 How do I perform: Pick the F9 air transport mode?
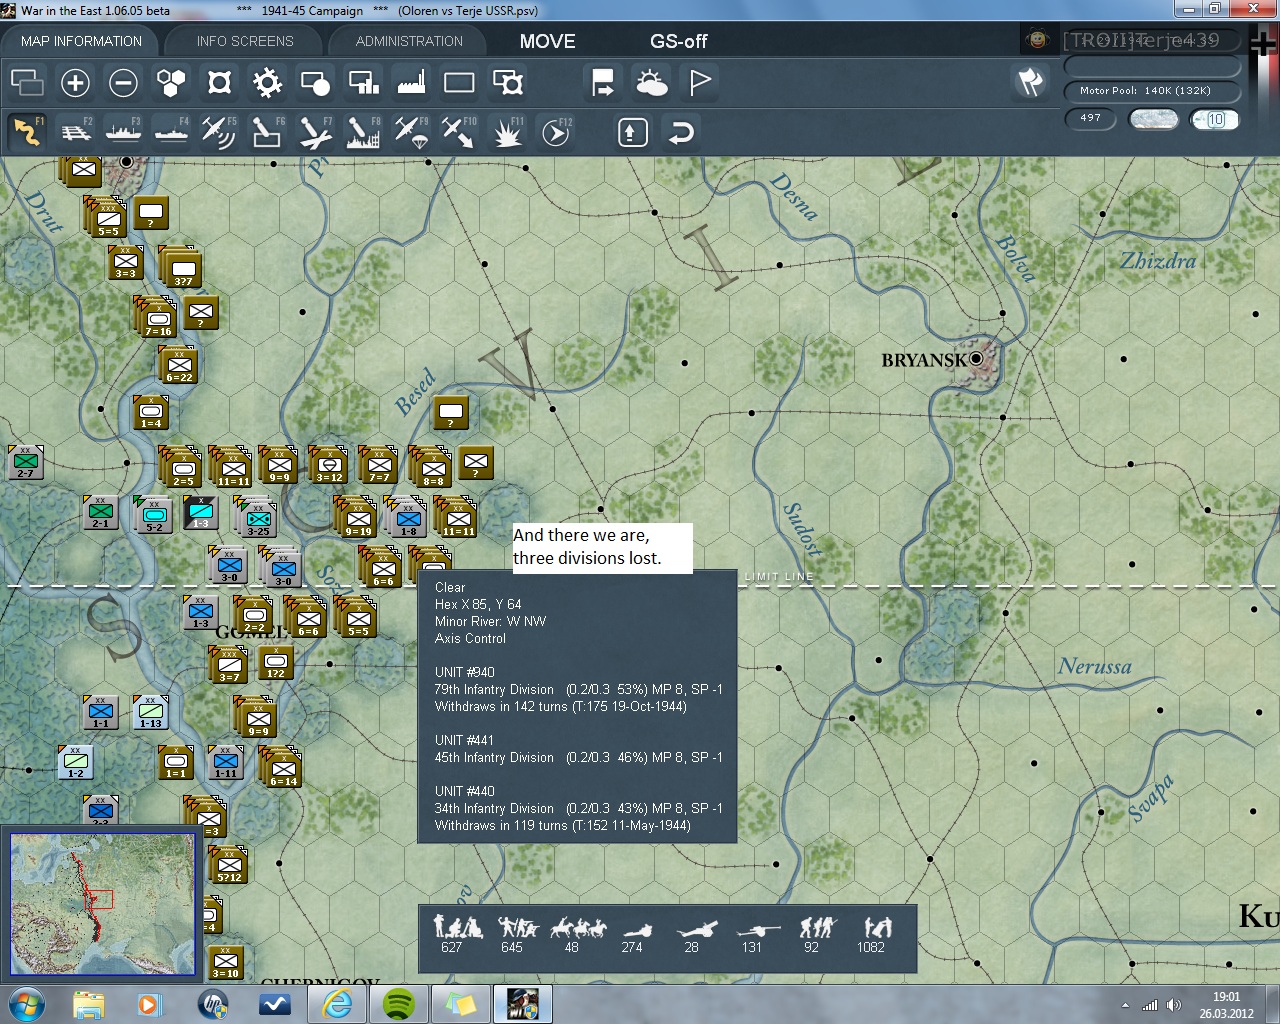click(x=411, y=132)
